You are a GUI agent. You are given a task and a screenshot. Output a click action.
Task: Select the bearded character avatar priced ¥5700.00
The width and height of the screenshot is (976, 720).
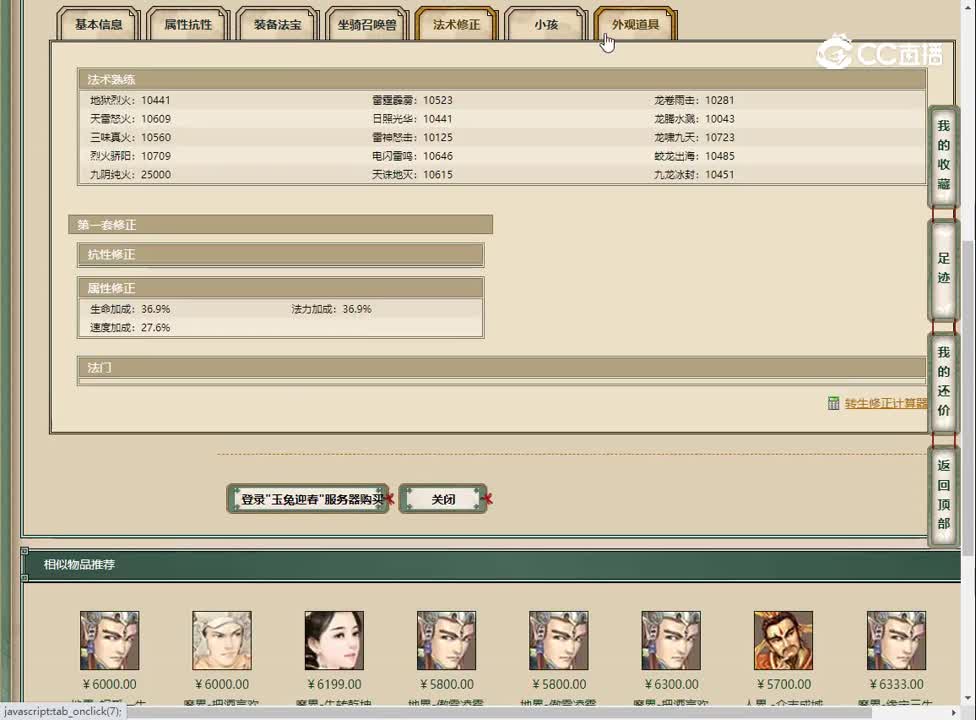783,641
